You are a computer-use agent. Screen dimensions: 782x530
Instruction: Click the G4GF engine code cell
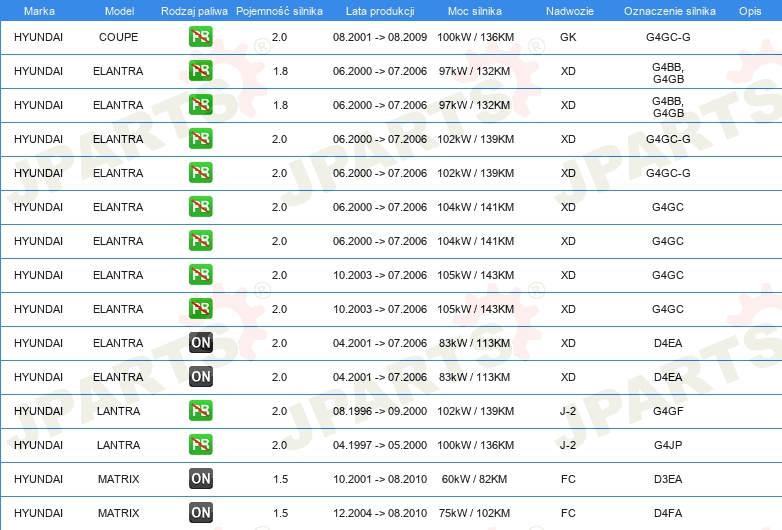[x=668, y=411]
